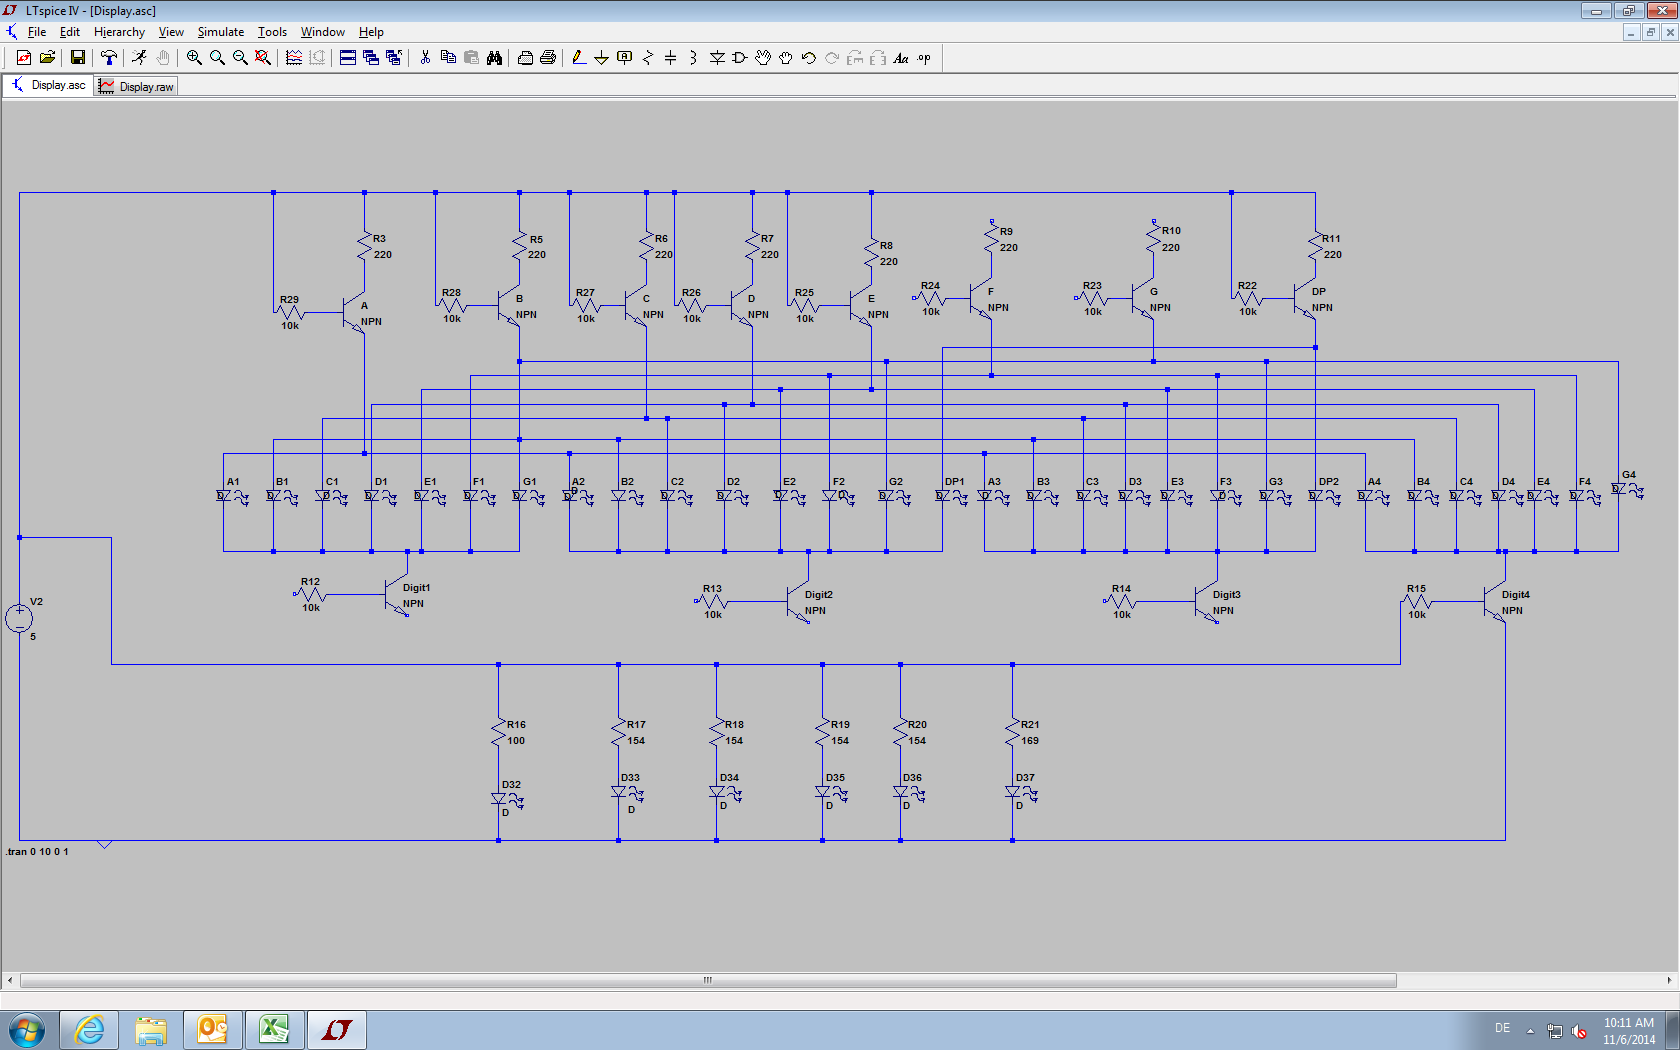Image resolution: width=1680 pixels, height=1050 pixels.
Task: Click the DE language indicator
Action: [x=1502, y=1028]
